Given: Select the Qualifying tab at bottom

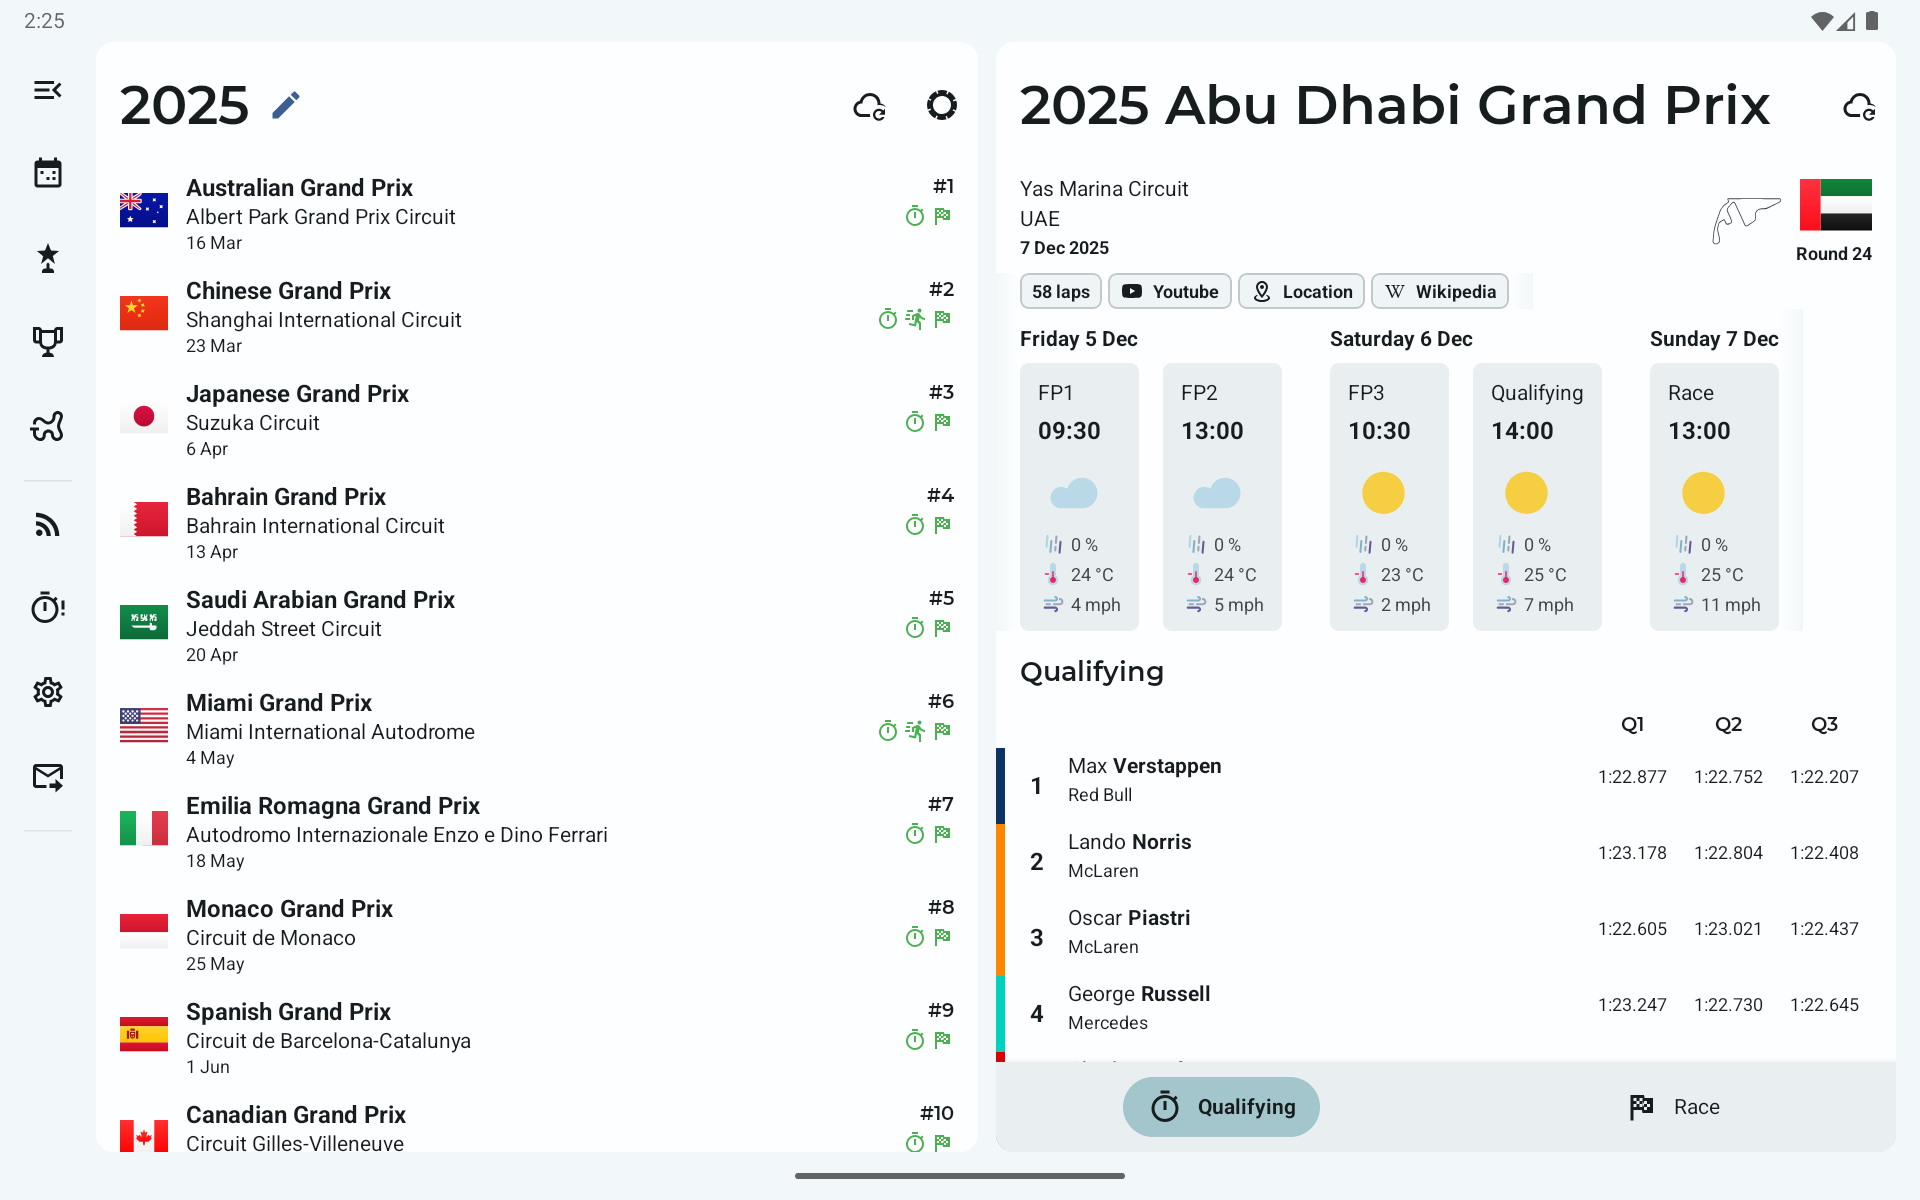Looking at the screenshot, I should (1221, 1107).
